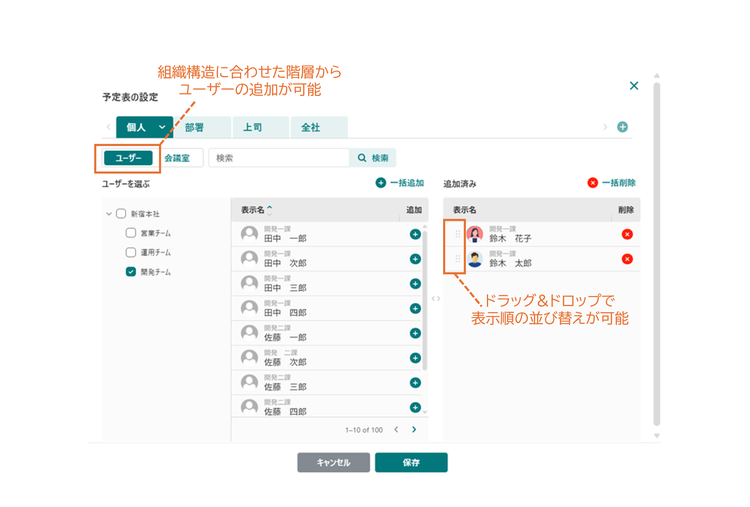Viewport: 750px width, 507px height.
Task: Open the 個人 tab dropdown arrow
Action: pyautogui.click(x=162, y=127)
